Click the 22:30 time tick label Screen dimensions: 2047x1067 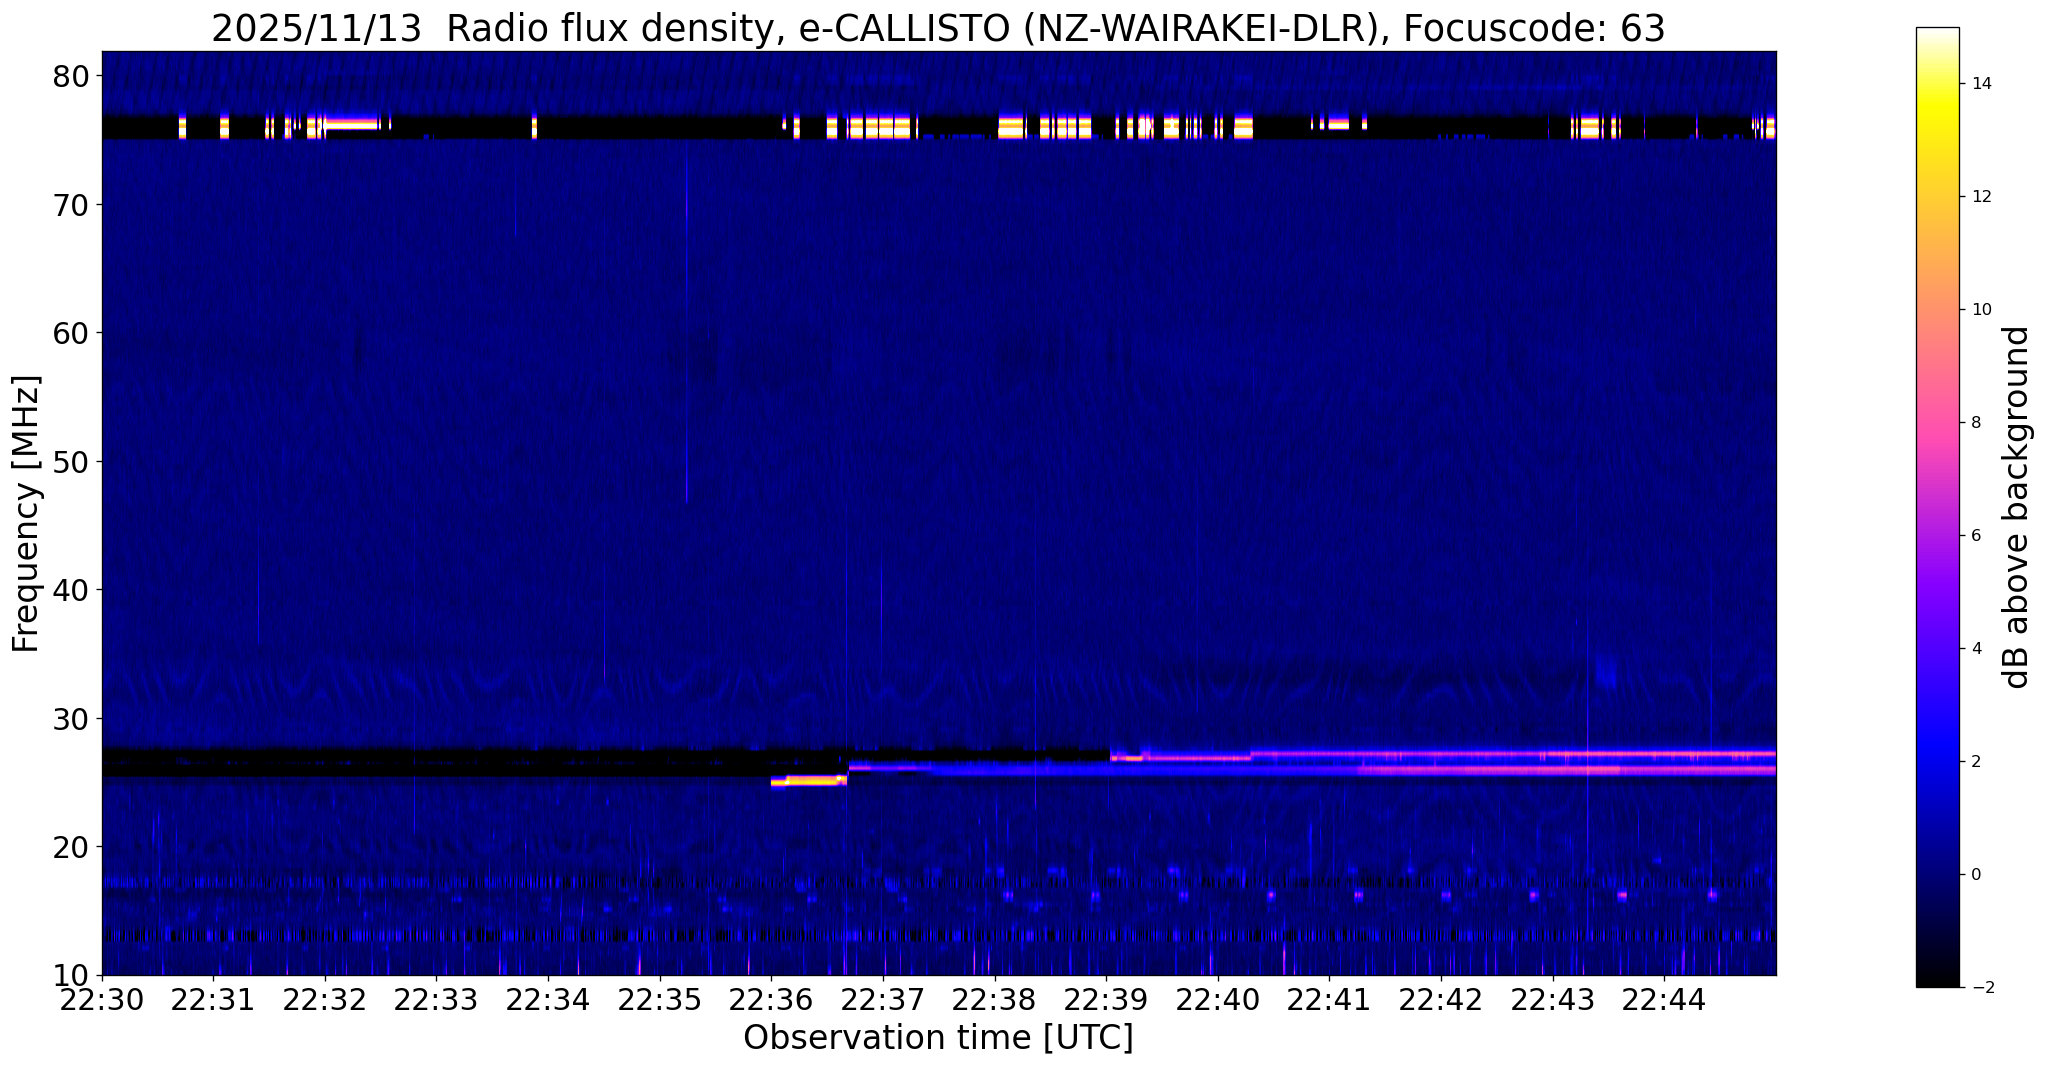[x=102, y=1000]
